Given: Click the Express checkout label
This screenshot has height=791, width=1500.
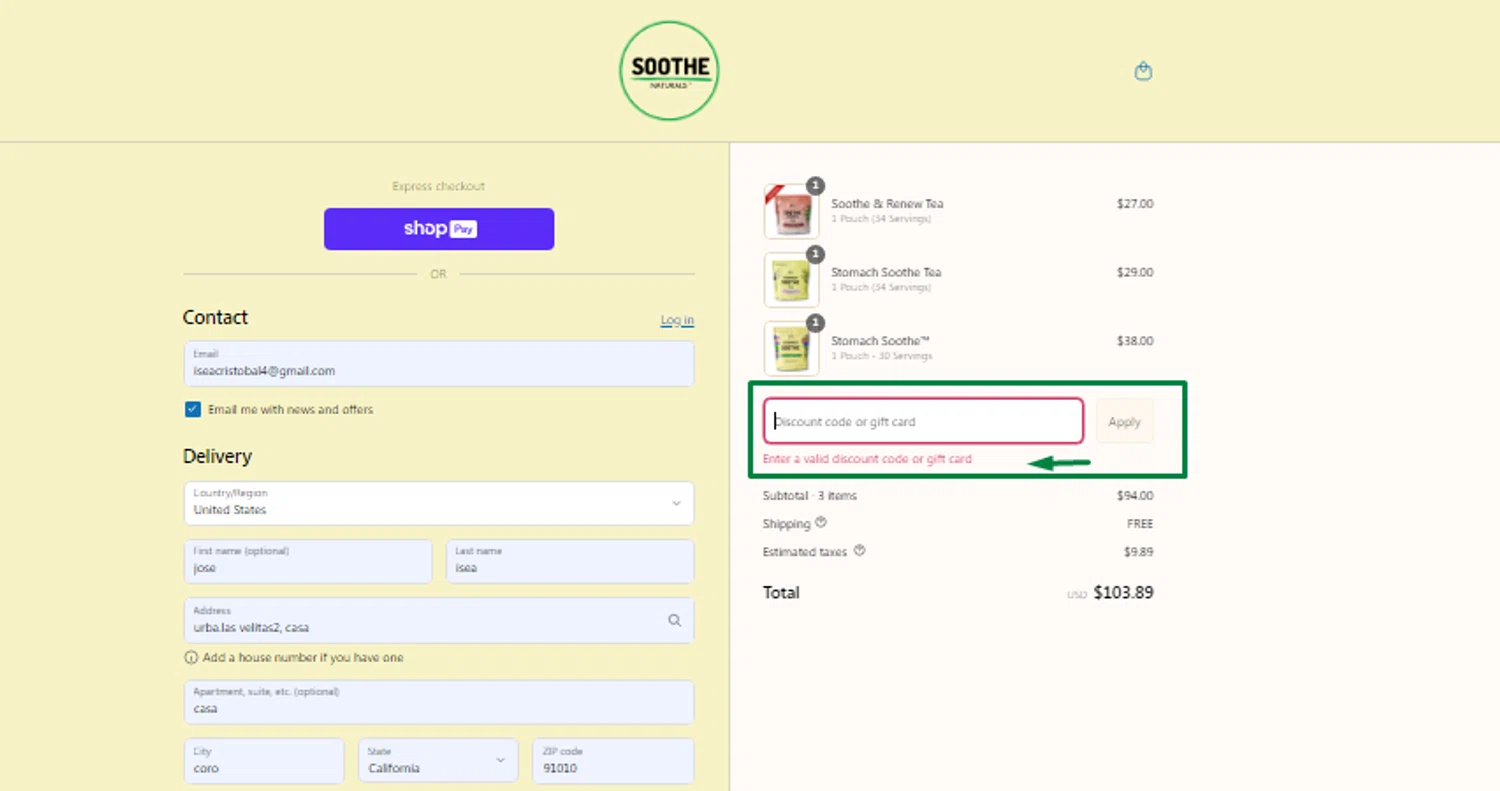Looking at the screenshot, I should coord(438,186).
